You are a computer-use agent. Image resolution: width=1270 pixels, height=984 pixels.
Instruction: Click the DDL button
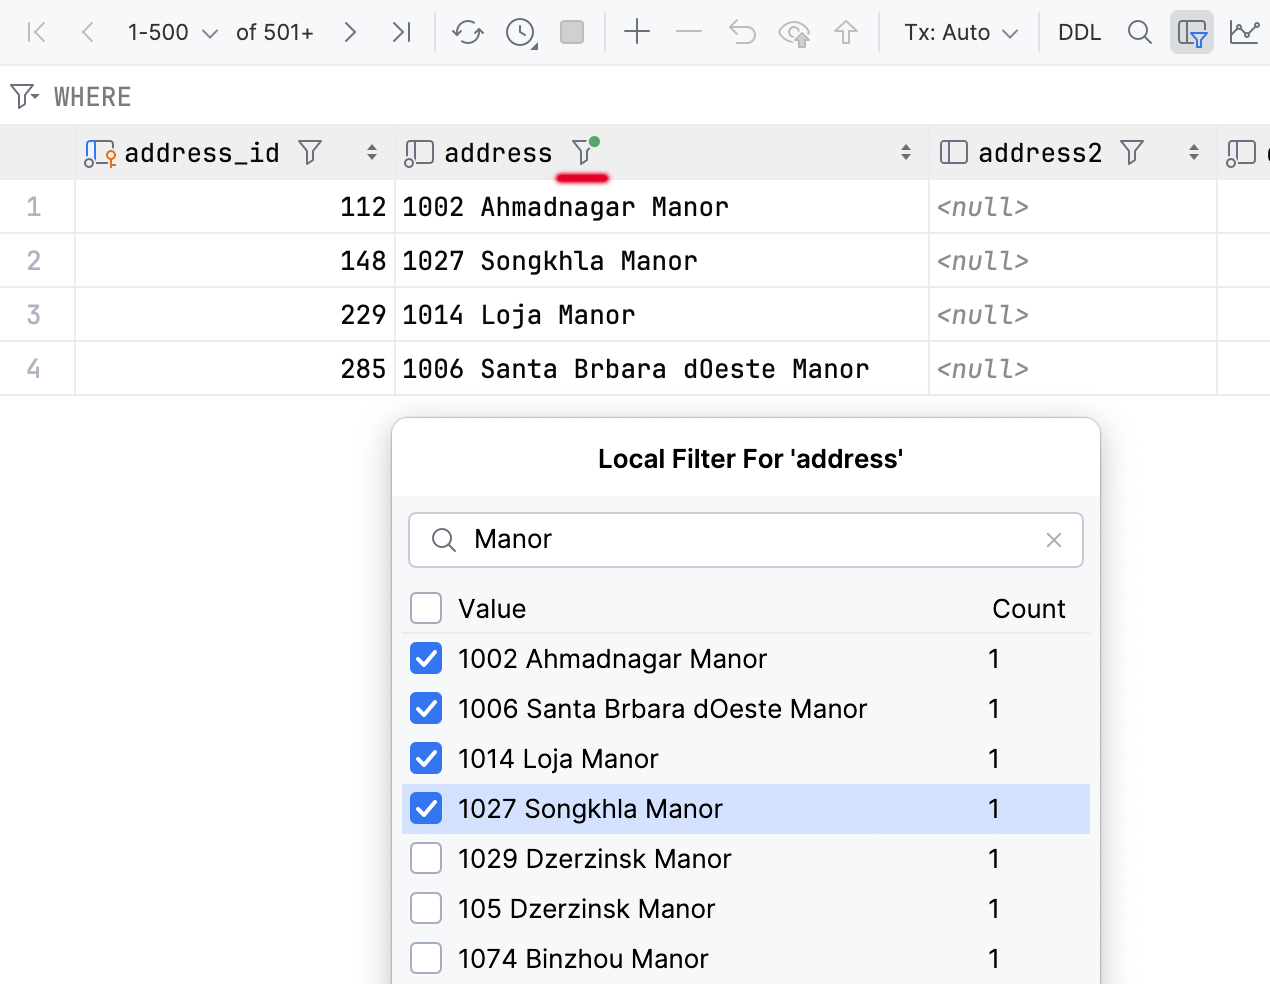tap(1079, 33)
